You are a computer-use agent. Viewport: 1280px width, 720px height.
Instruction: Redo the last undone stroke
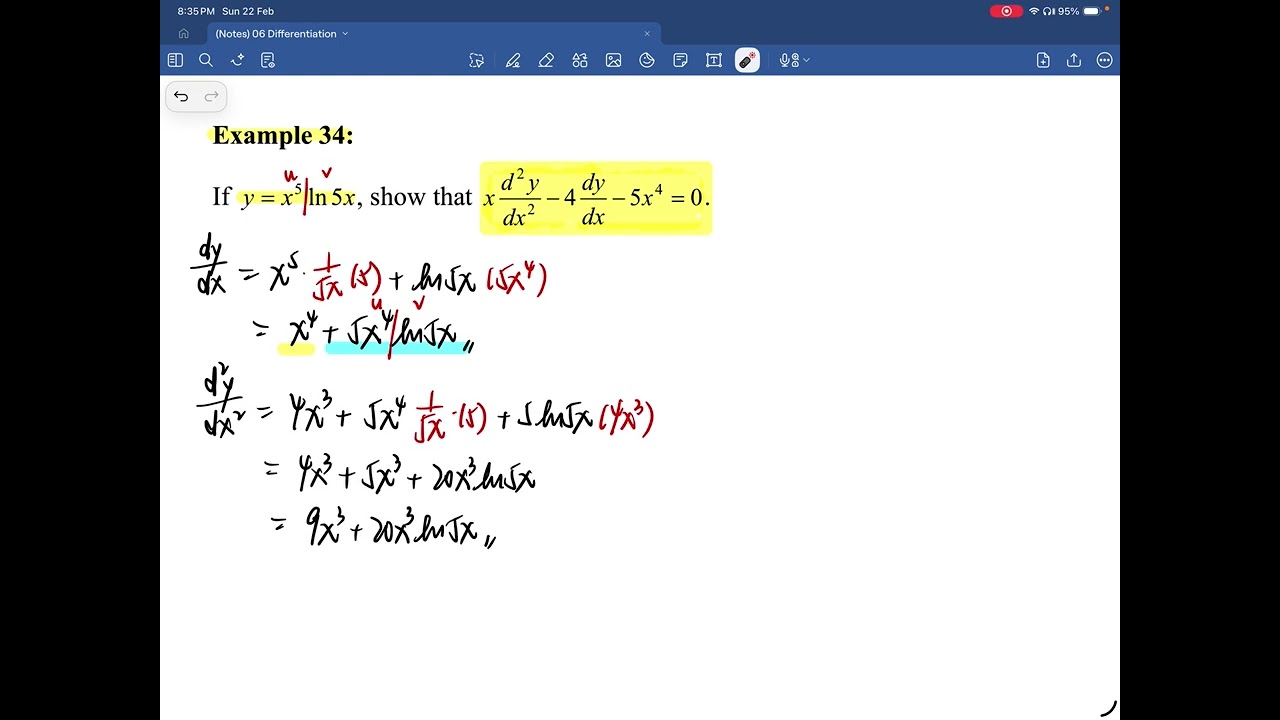pyautogui.click(x=211, y=97)
